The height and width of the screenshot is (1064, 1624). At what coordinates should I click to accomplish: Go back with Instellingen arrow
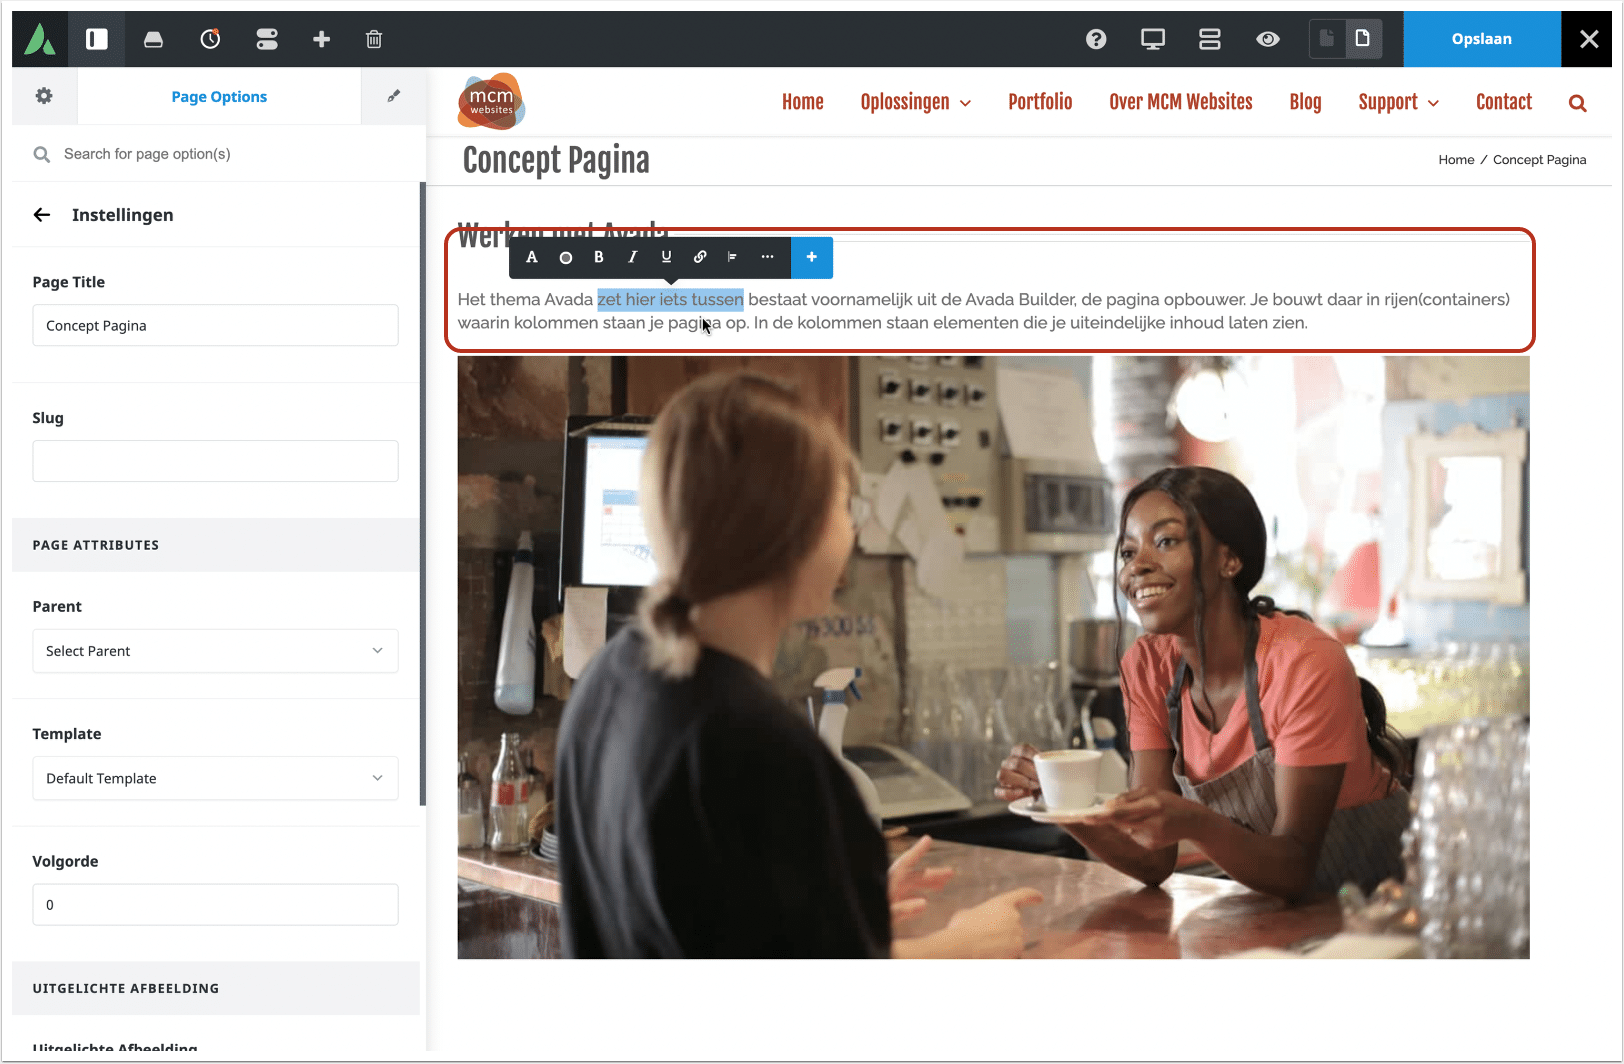point(42,215)
